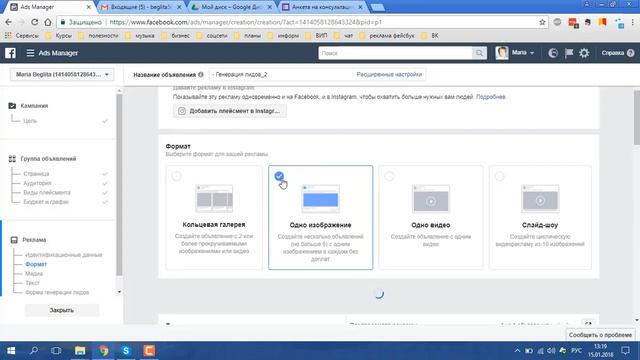Open Skype from the taskbar
The height and width of the screenshot is (360, 640).
click(126, 351)
